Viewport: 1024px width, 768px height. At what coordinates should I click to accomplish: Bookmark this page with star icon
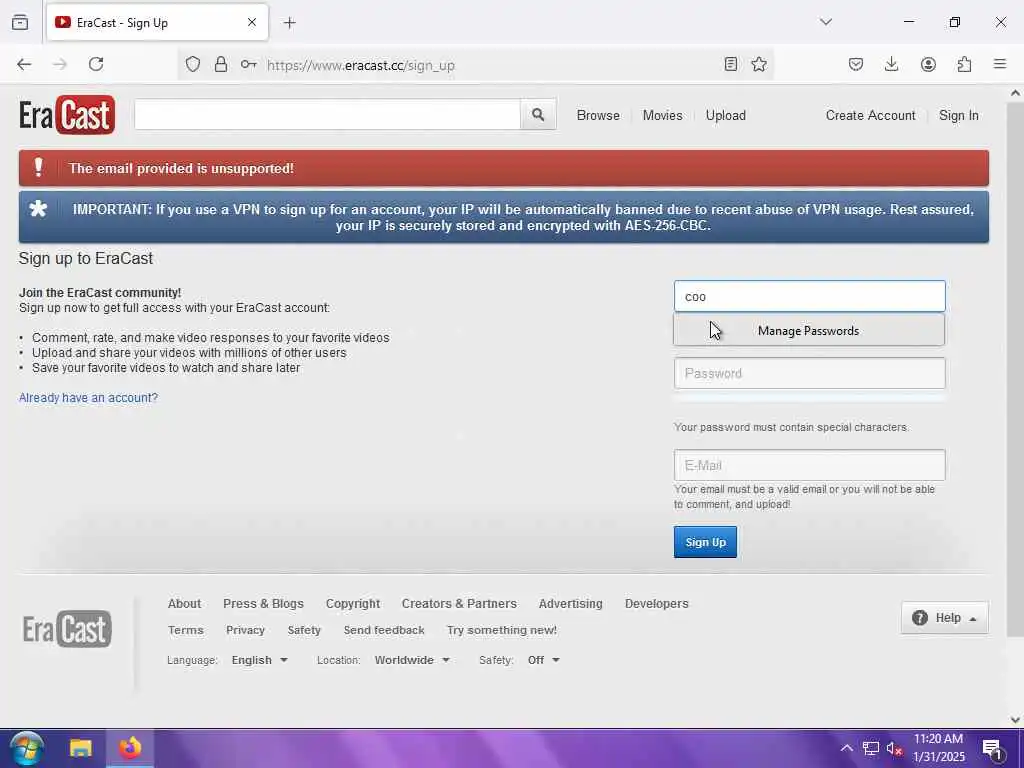click(x=759, y=64)
